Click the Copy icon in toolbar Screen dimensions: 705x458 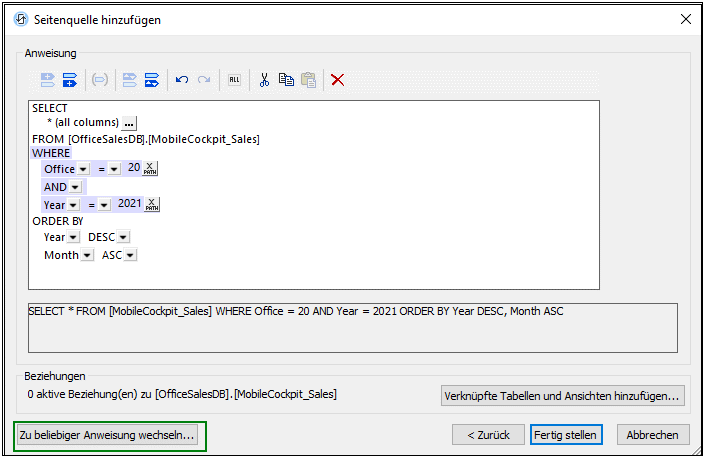click(286, 80)
